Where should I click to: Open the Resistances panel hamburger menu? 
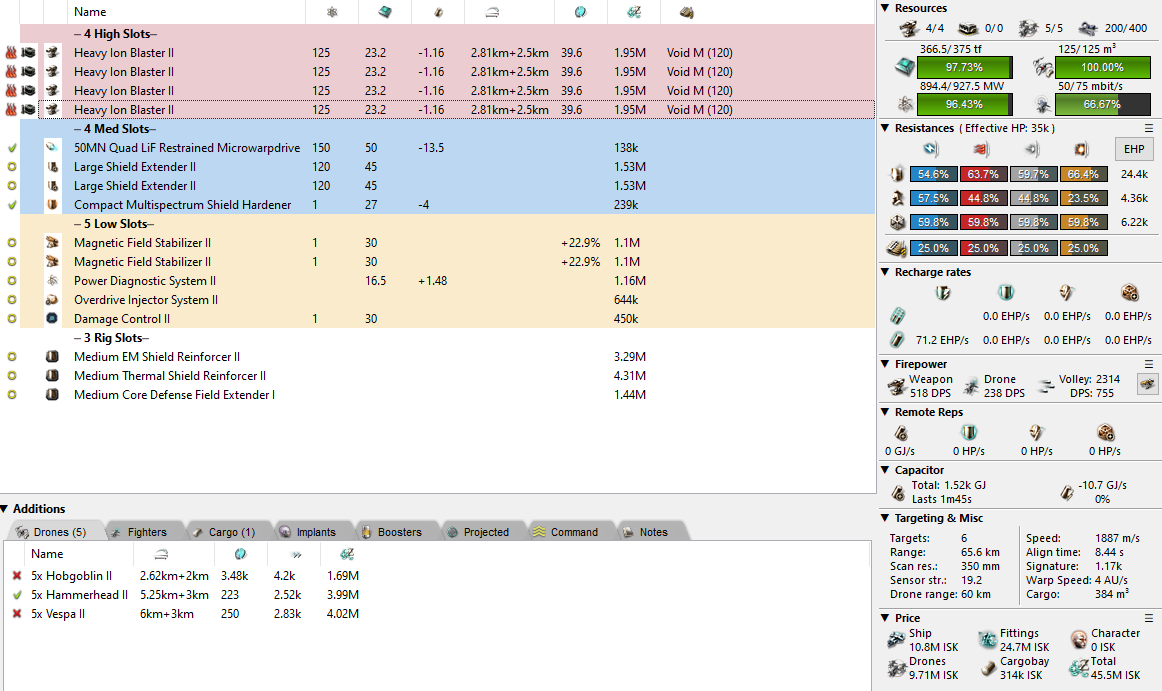pyautogui.click(x=1149, y=128)
